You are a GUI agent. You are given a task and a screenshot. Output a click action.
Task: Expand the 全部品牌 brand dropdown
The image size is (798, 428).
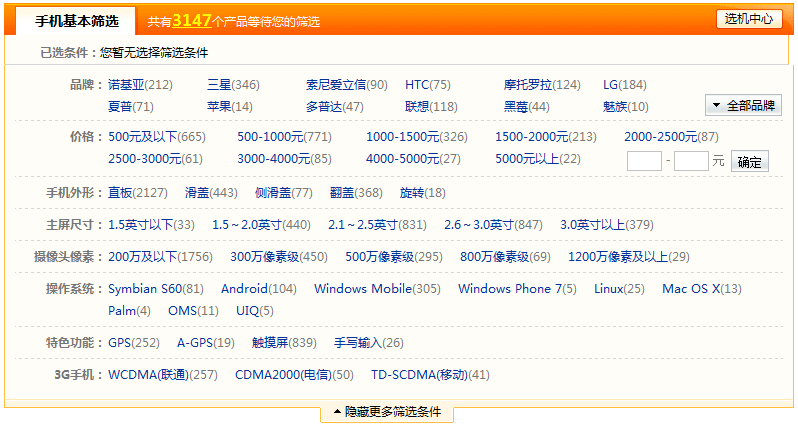pyautogui.click(x=743, y=105)
